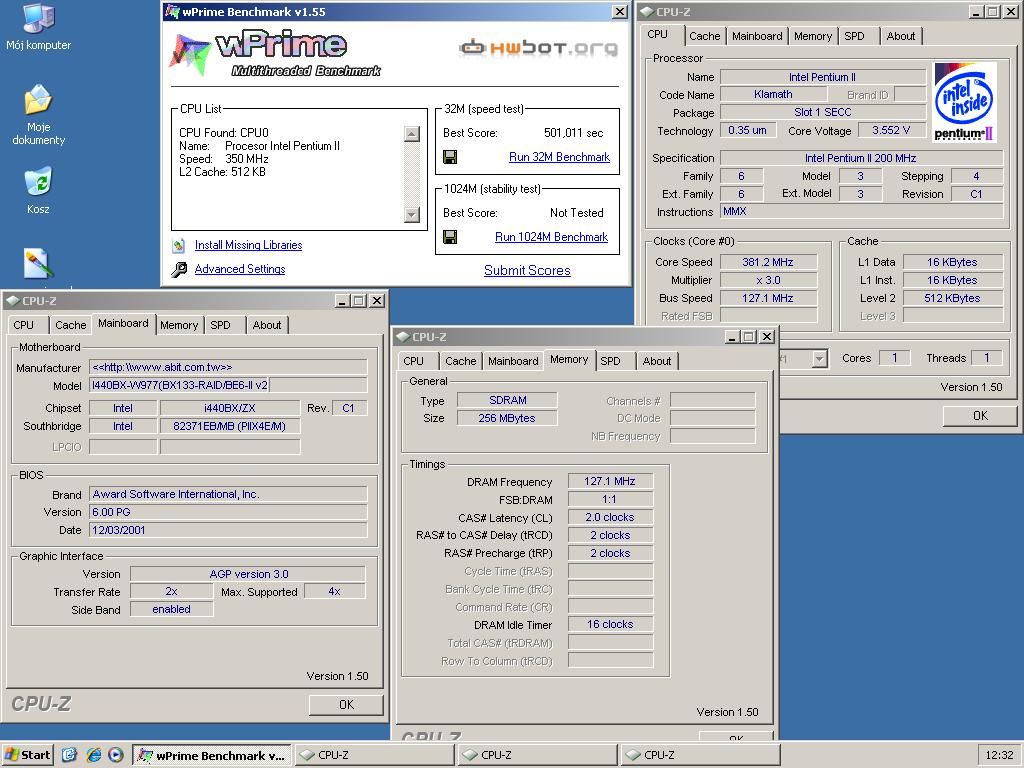
Task: Select About tab in Memory CPU-Z window
Action: click(x=657, y=361)
